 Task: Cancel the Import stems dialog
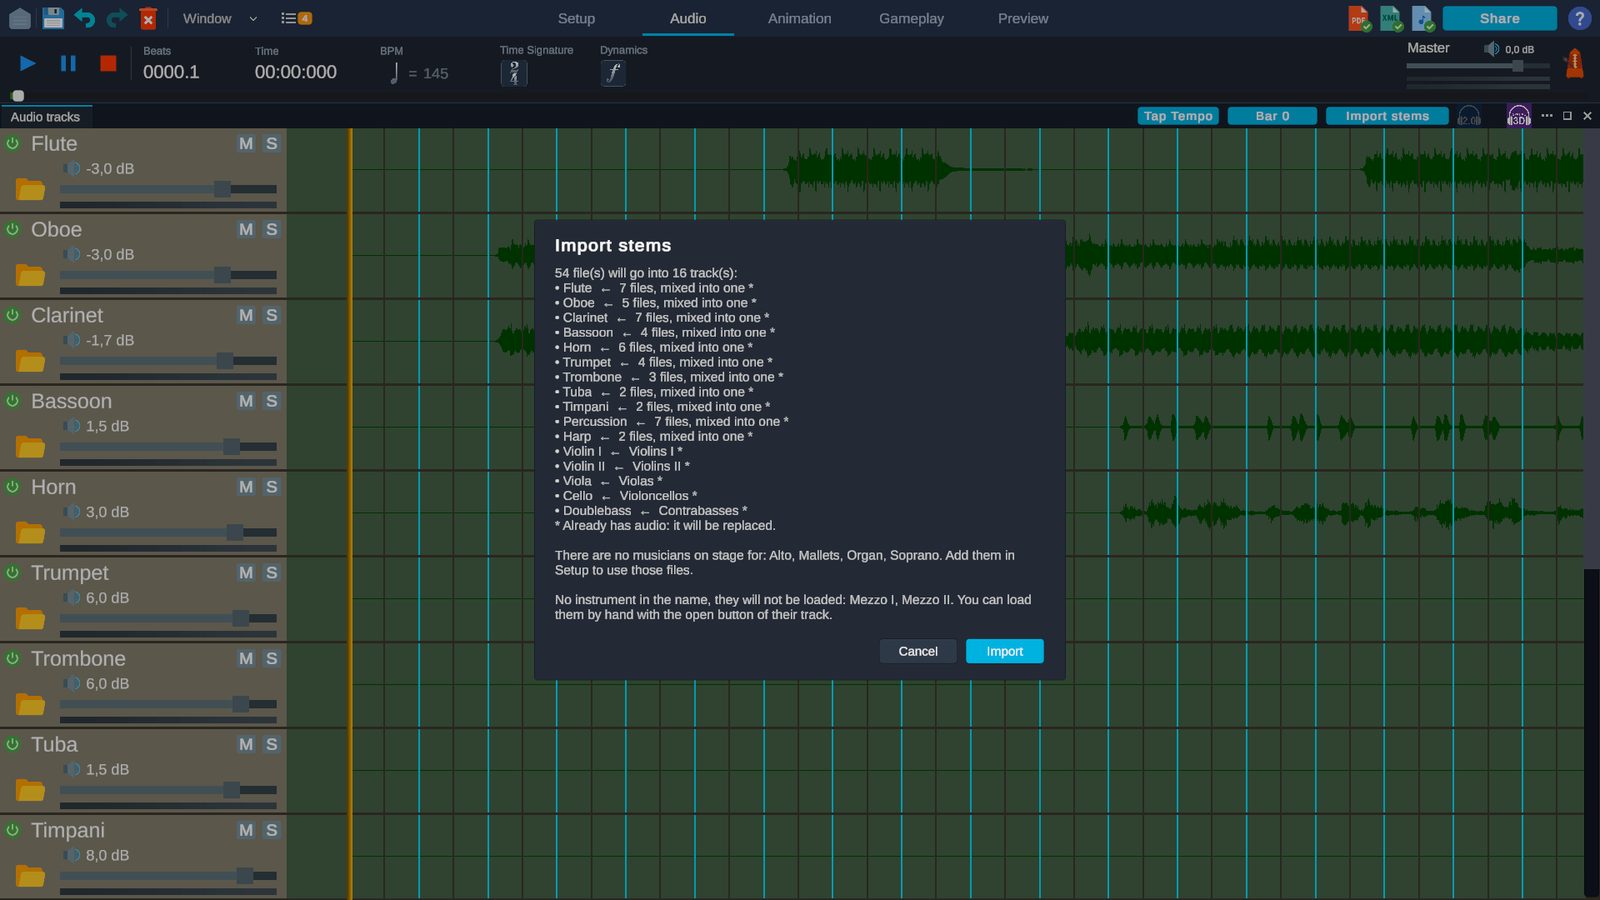point(918,651)
